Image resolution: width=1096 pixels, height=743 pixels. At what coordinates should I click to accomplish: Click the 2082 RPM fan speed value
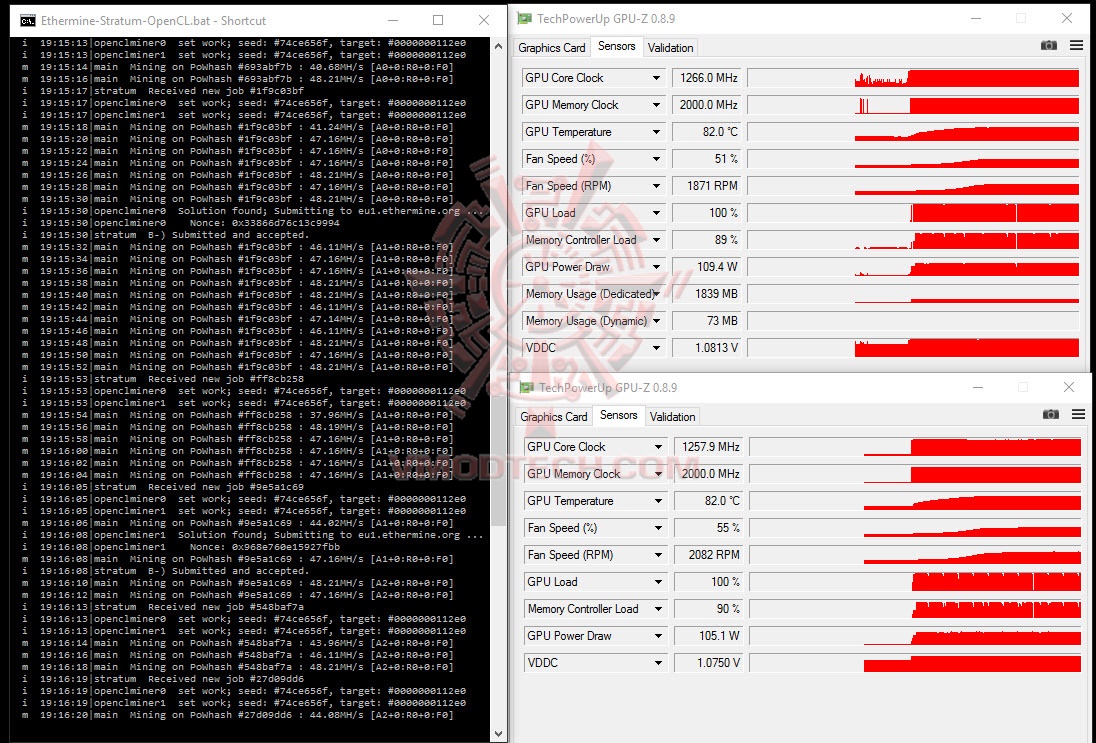[708, 555]
